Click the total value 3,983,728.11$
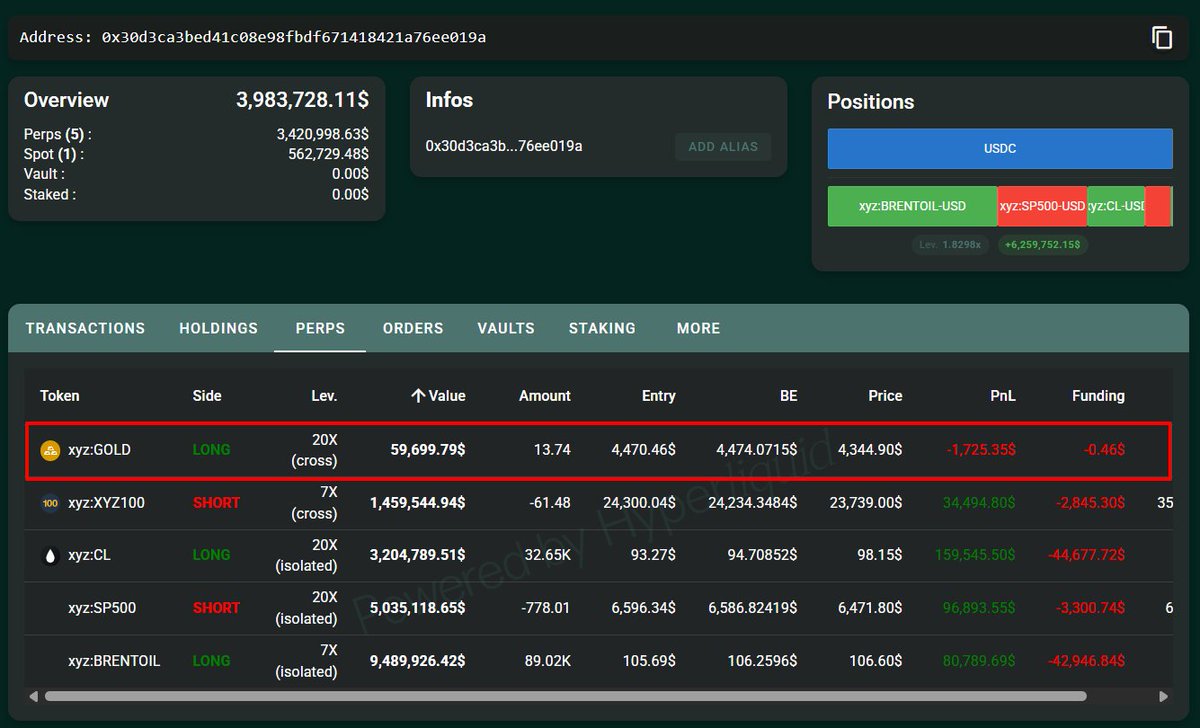Viewport: 1200px width, 728px height. (x=302, y=100)
